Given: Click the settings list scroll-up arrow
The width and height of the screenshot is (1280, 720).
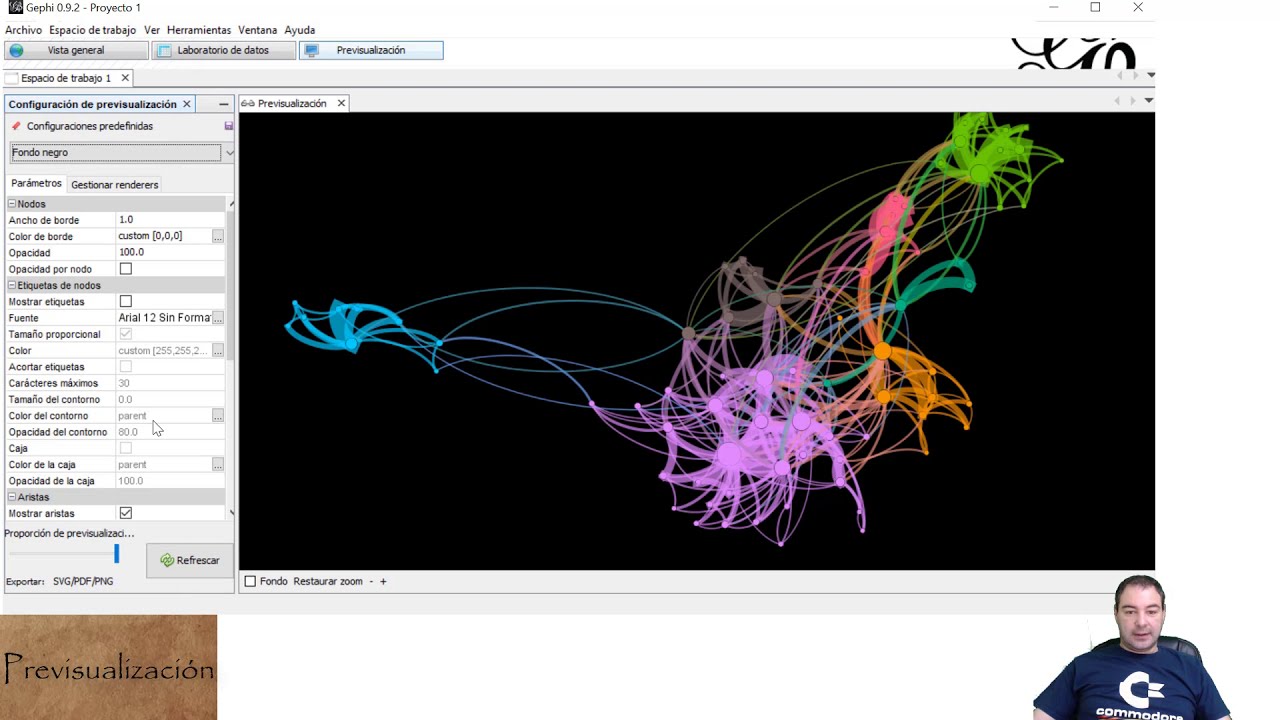Looking at the screenshot, I should pos(232,204).
